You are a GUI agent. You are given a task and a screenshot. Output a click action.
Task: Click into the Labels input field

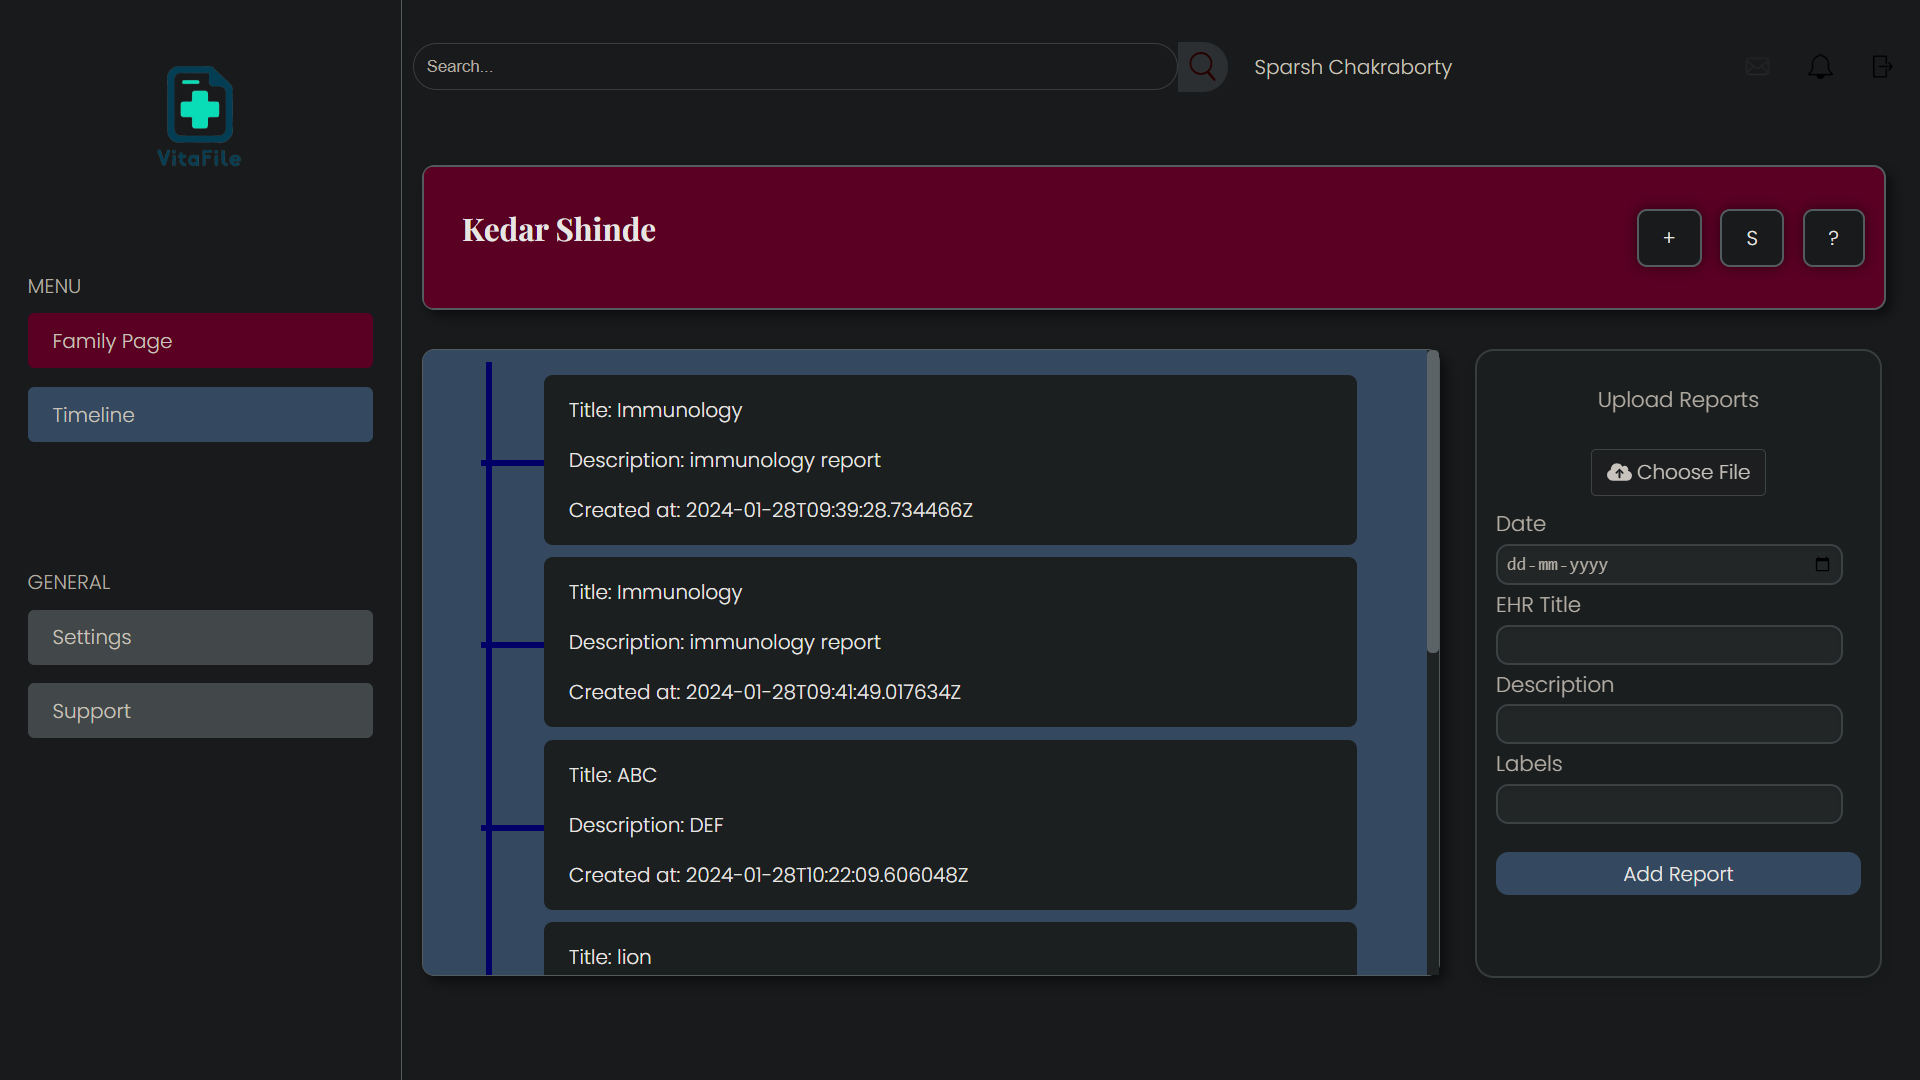[x=1668, y=804]
